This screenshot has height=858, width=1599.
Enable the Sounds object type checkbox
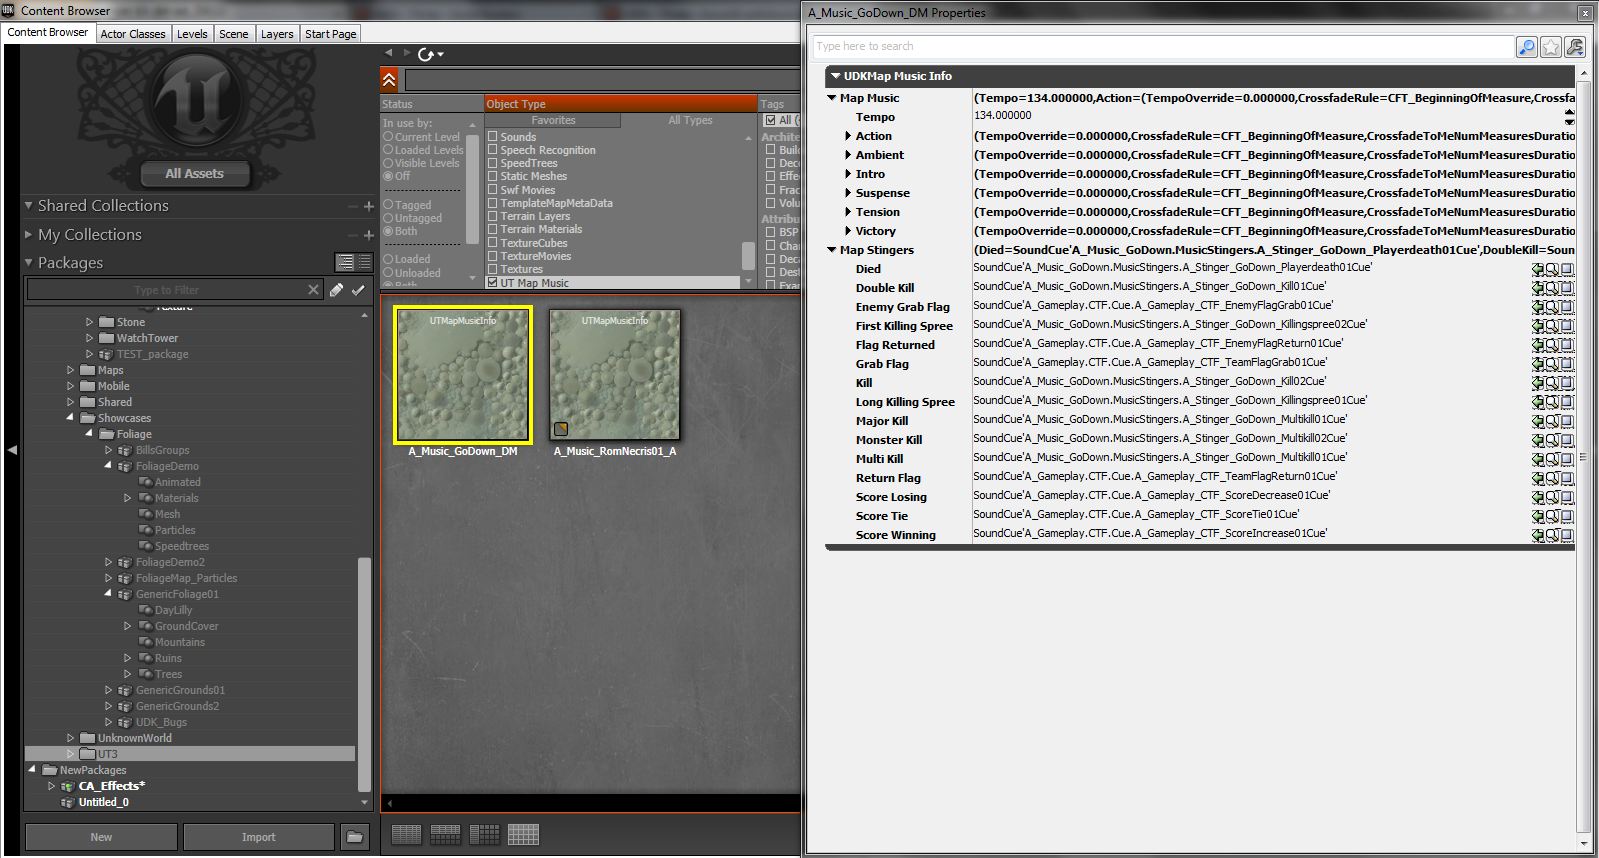[492, 137]
